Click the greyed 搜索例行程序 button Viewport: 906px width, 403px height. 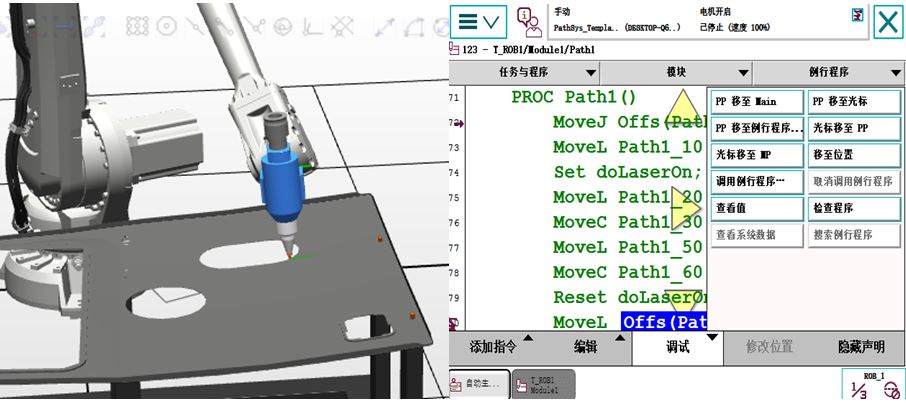tap(854, 235)
